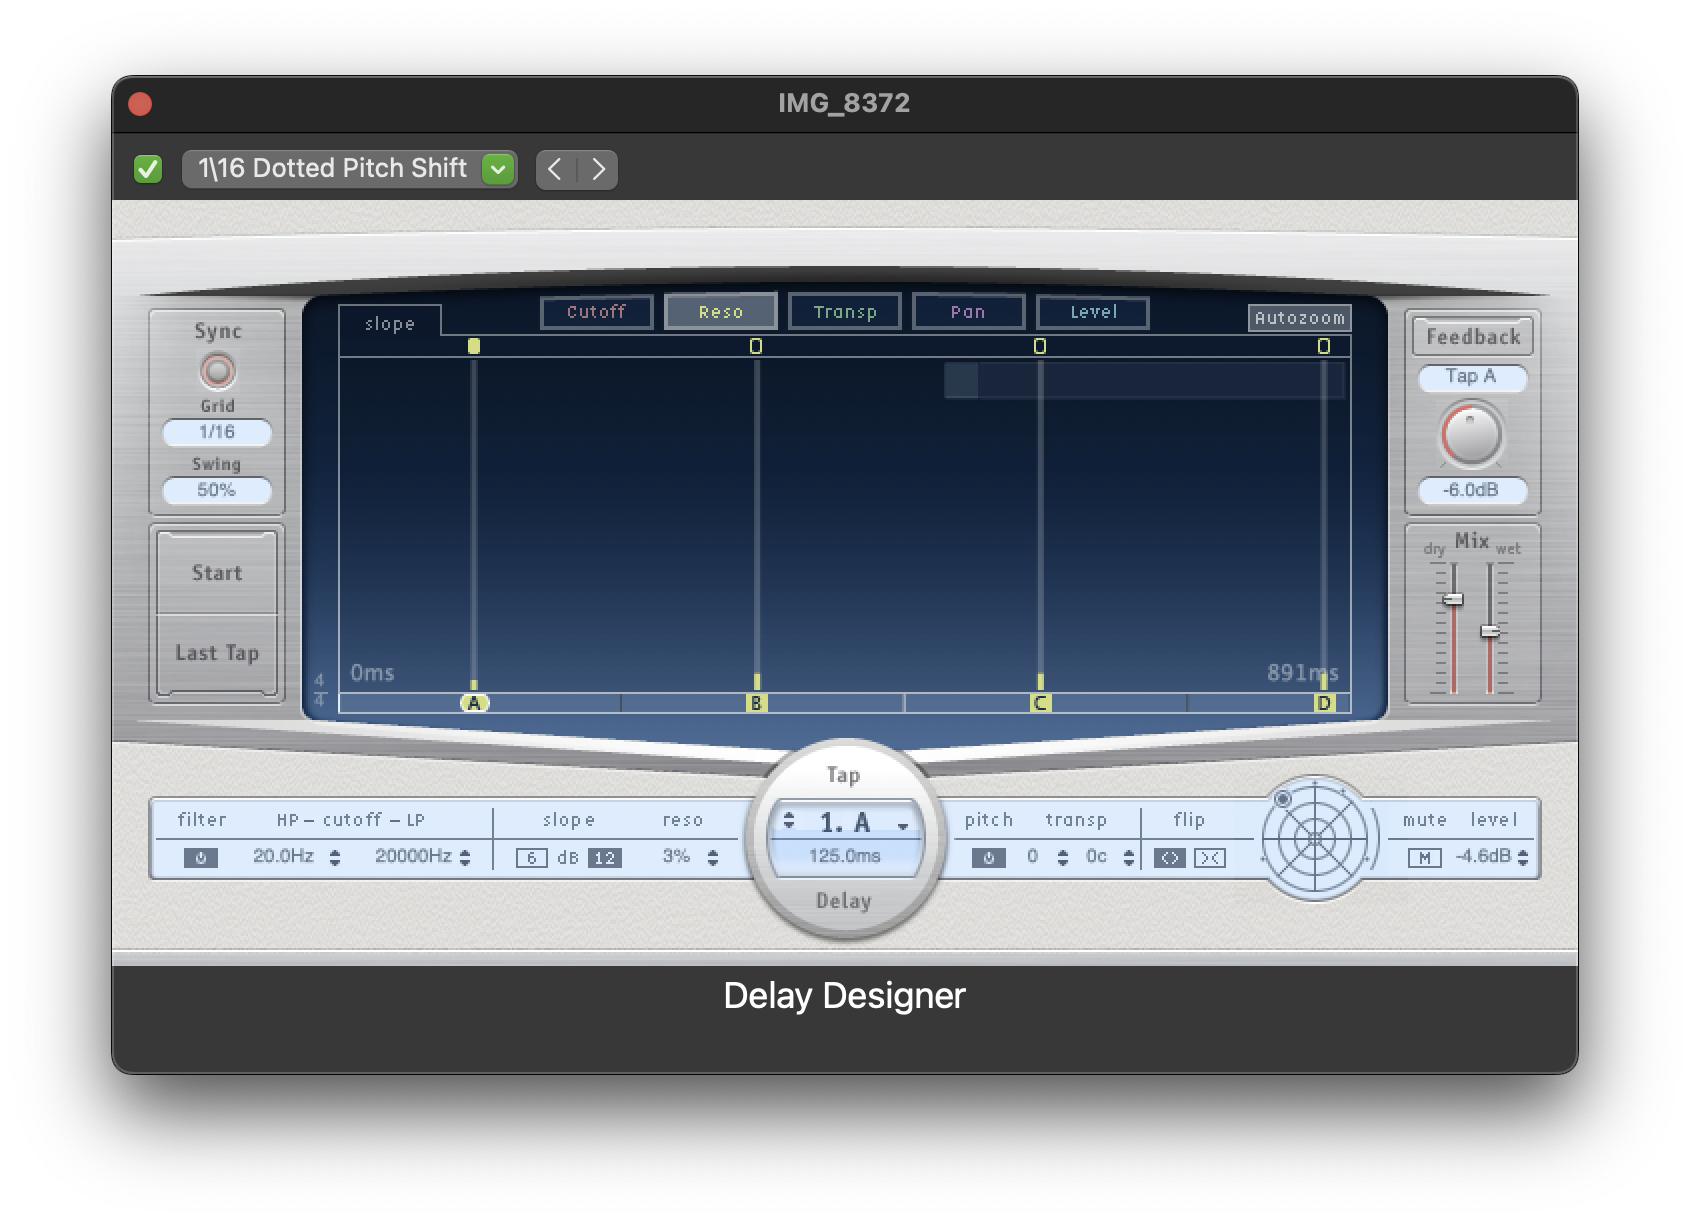Click the surround pan circle pad
The width and height of the screenshot is (1690, 1222).
pos(1315,838)
